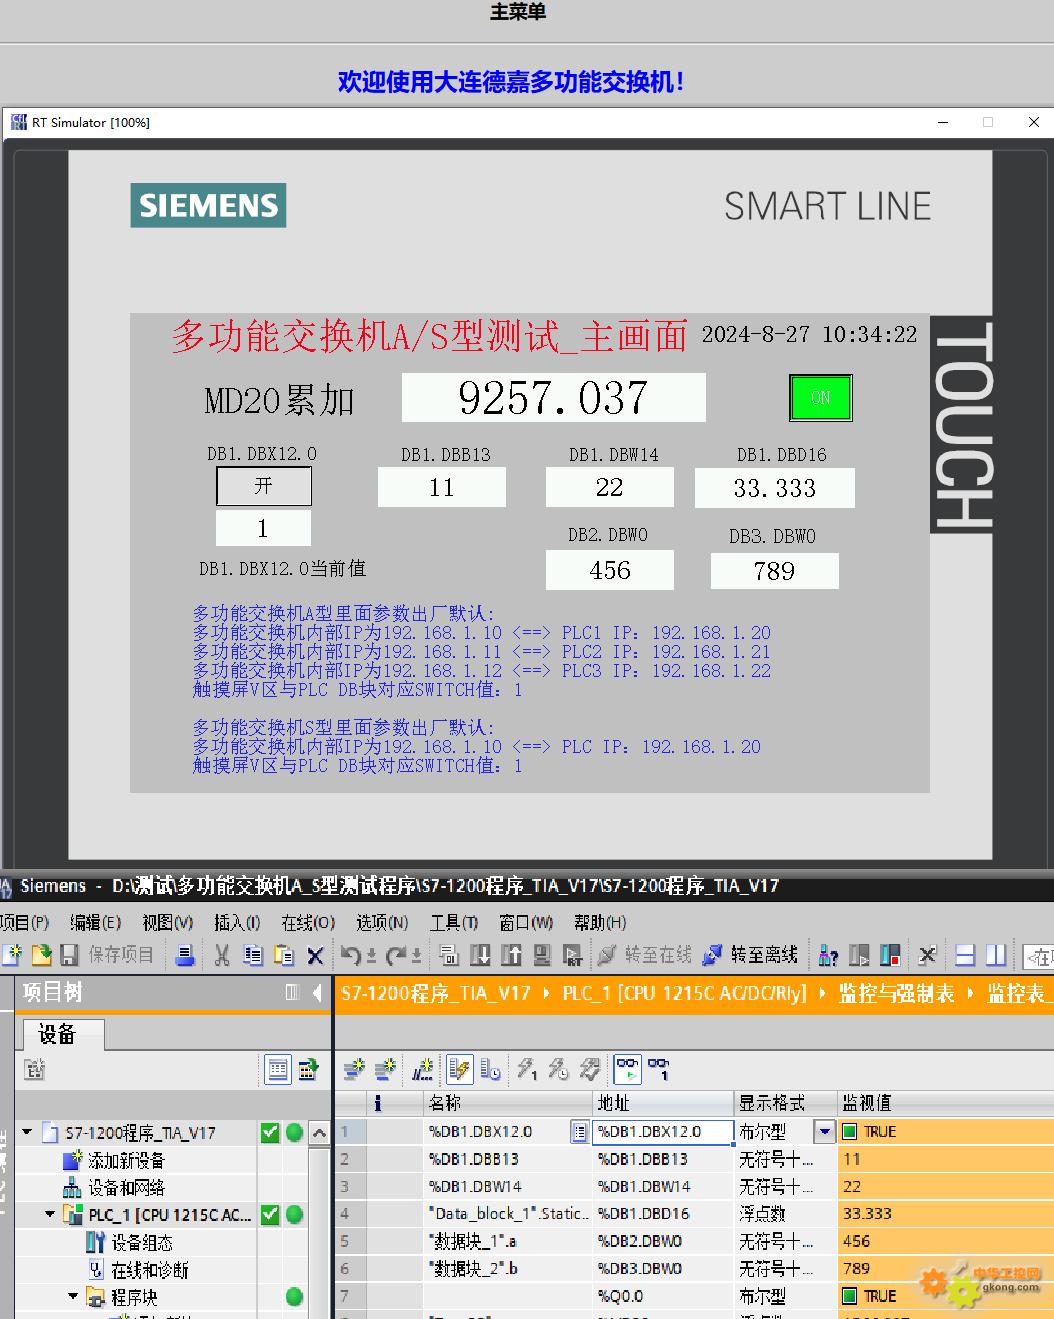Click the accessible devices help icon

coord(828,955)
